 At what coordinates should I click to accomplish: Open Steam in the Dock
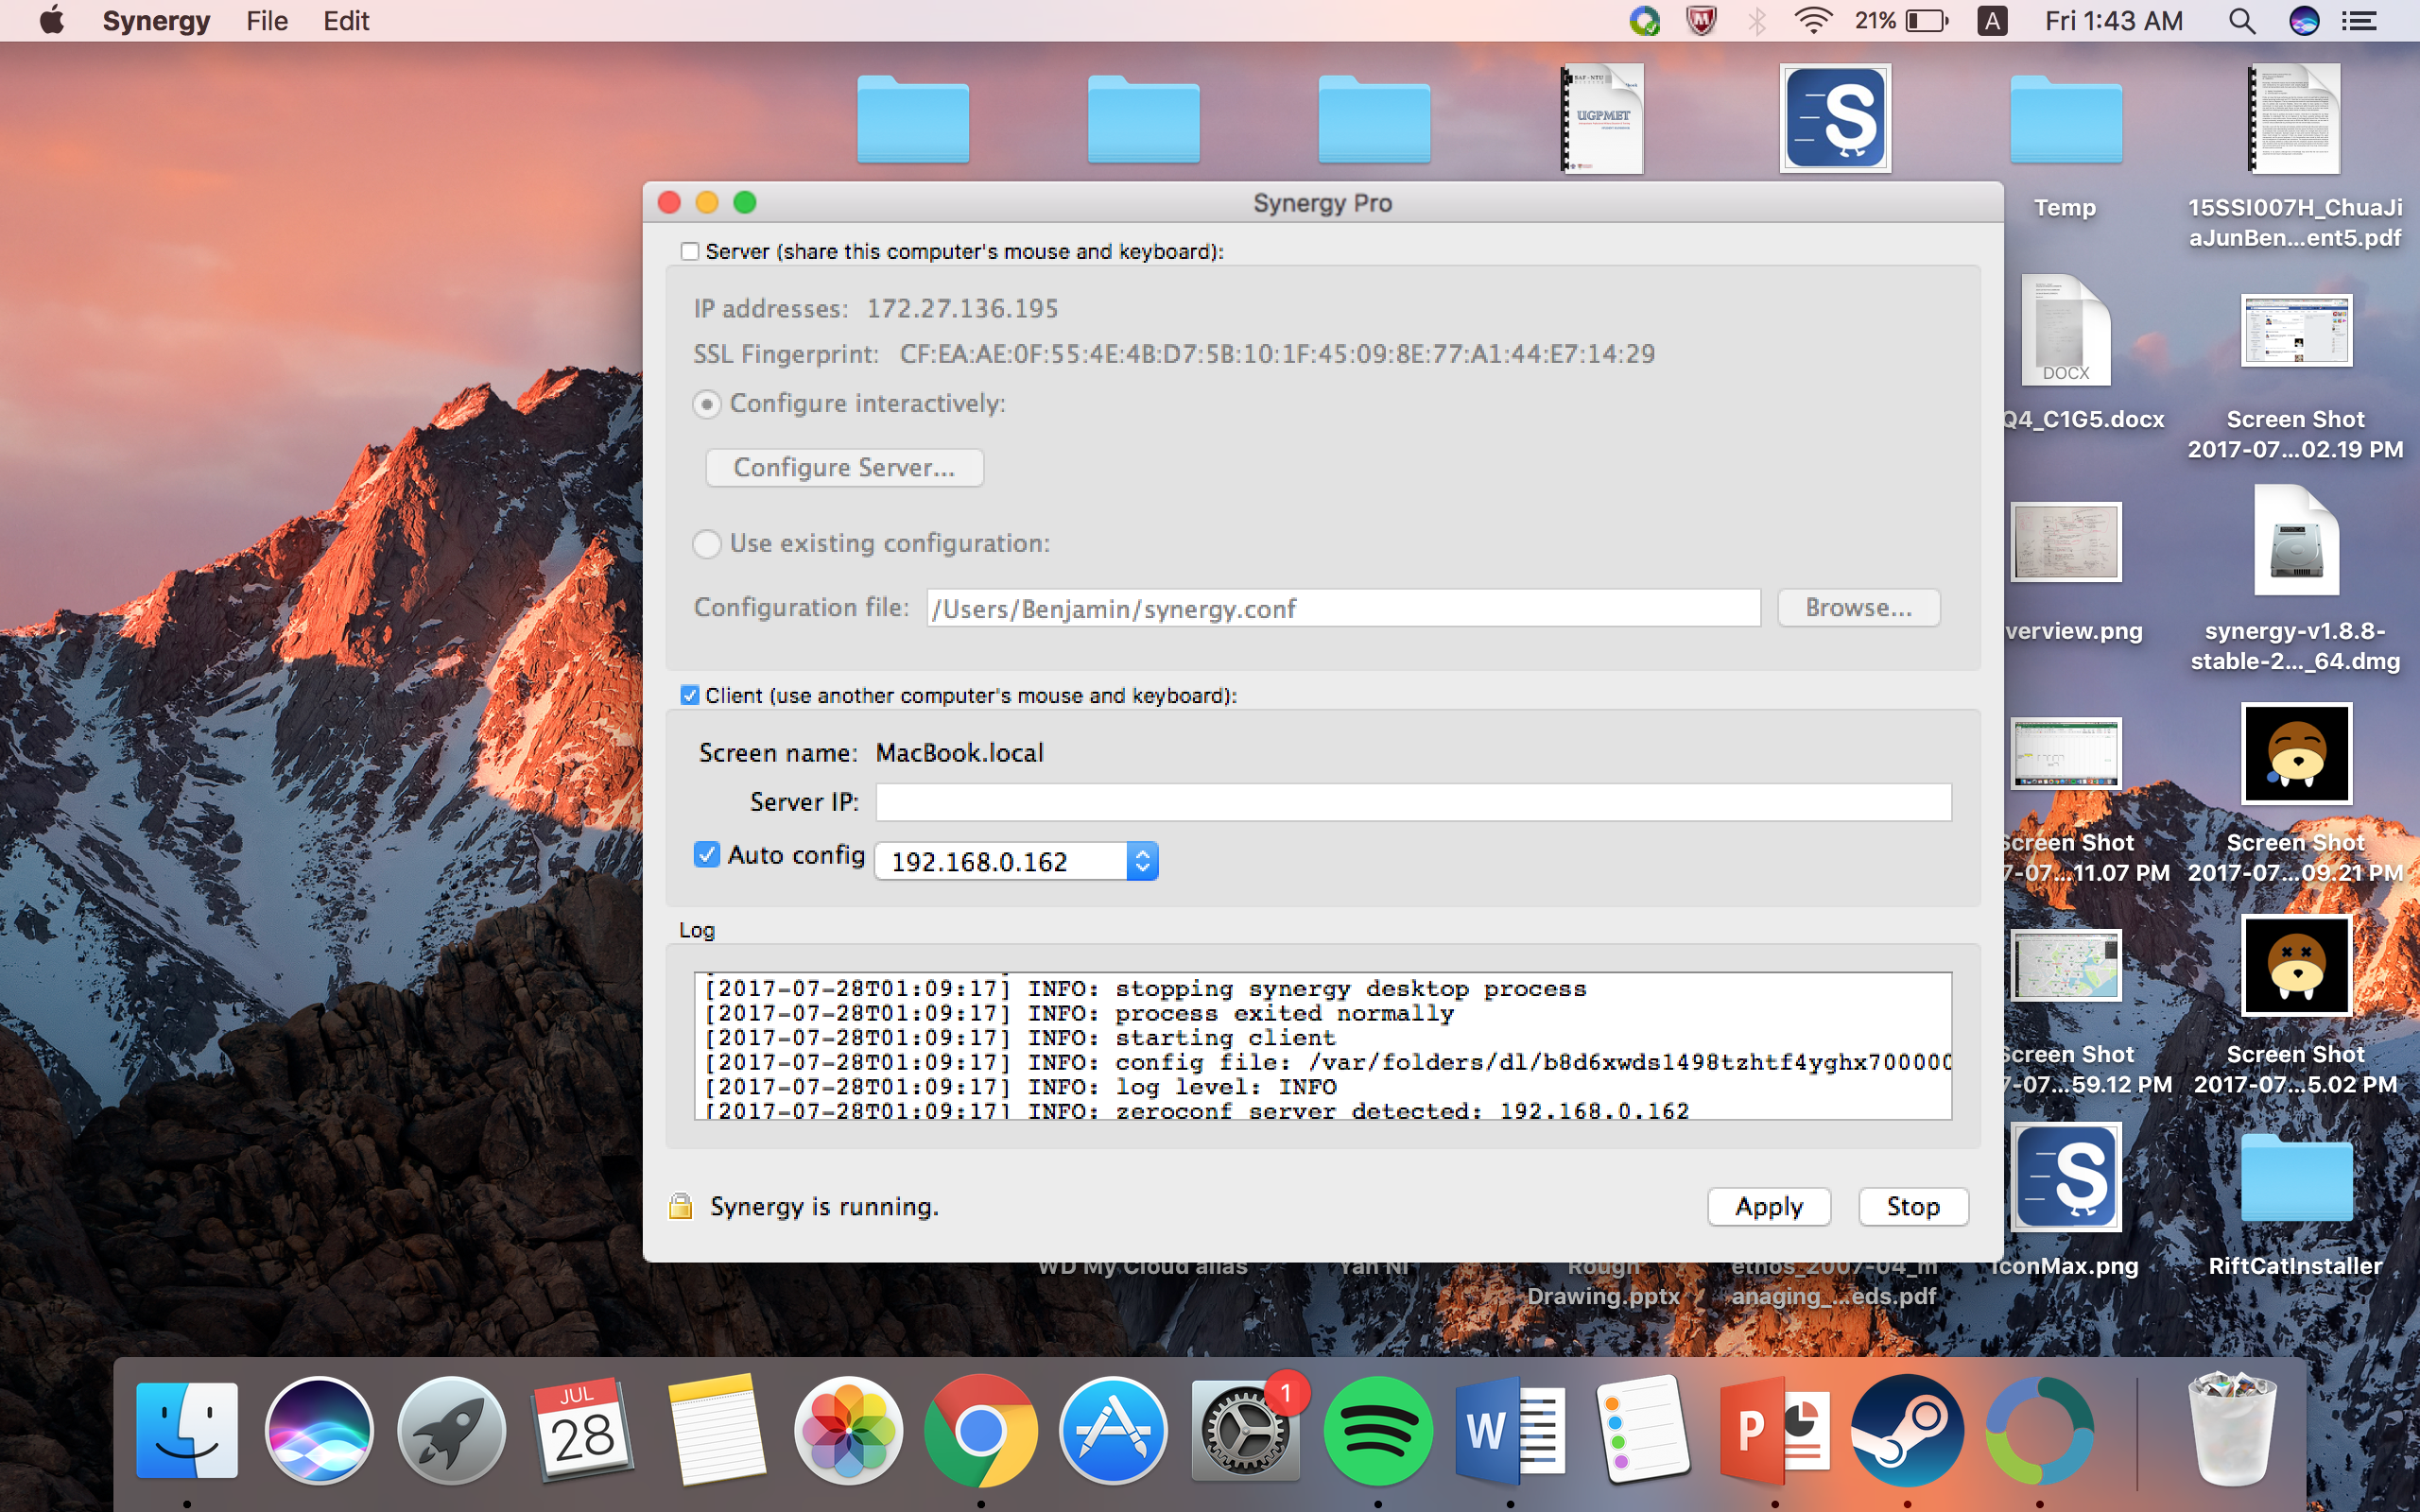(1907, 1430)
